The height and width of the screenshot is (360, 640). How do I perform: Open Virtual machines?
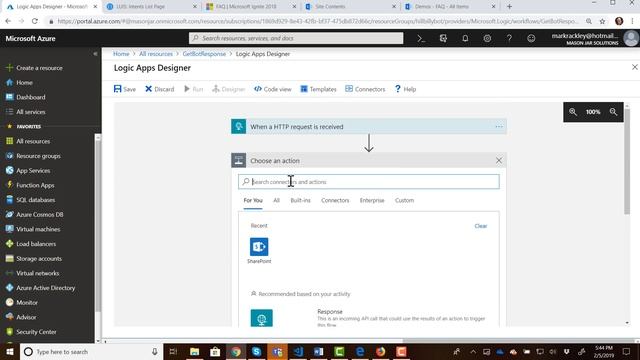click(33, 229)
